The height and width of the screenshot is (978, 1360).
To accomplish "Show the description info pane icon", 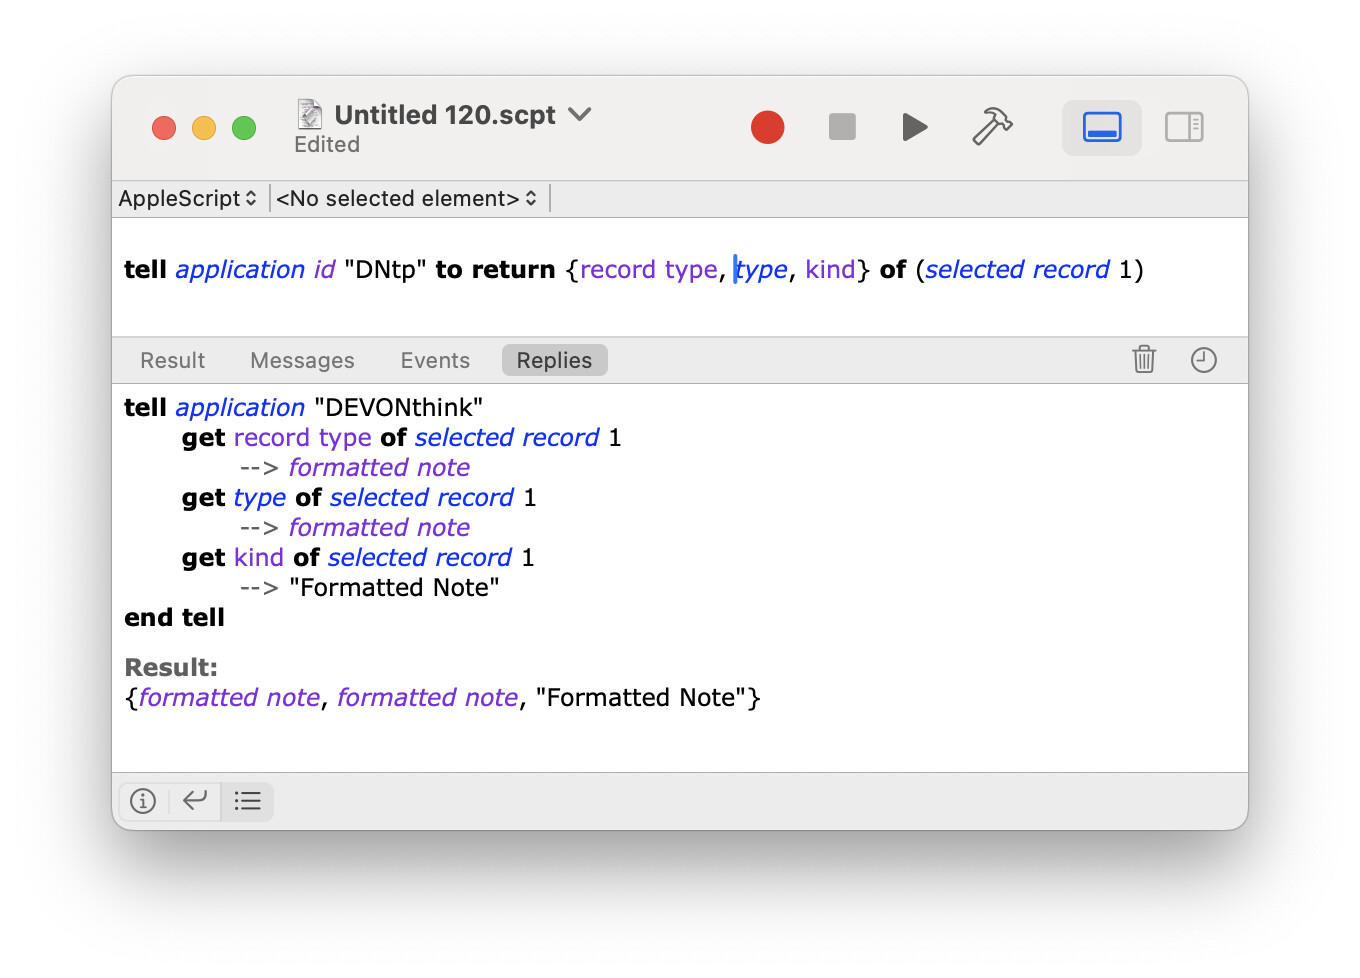I will (143, 801).
